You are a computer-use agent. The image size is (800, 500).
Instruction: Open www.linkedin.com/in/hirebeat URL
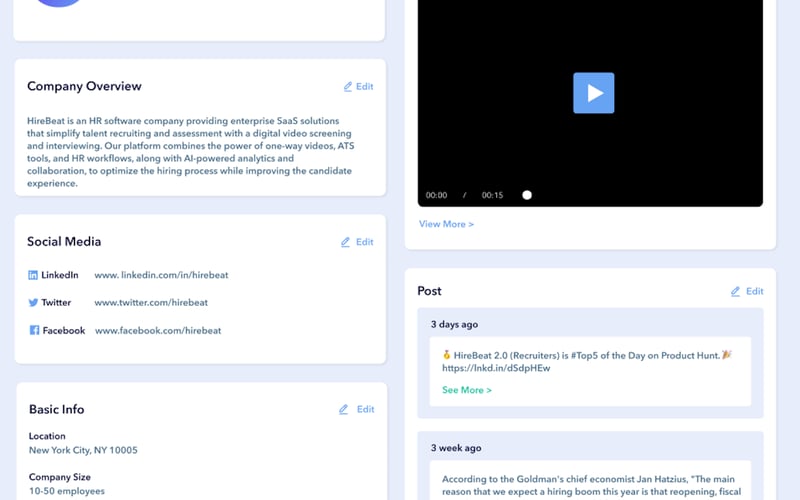(x=161, y=275)
